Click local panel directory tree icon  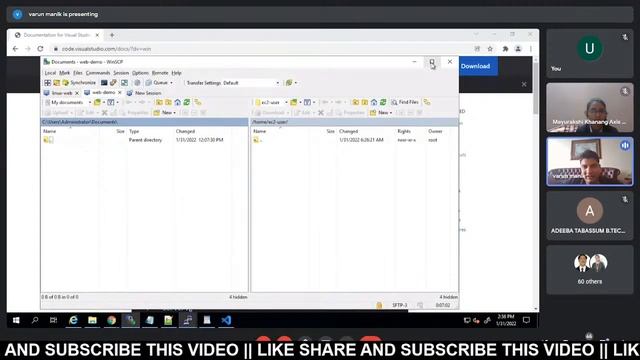tap(198, 102)
